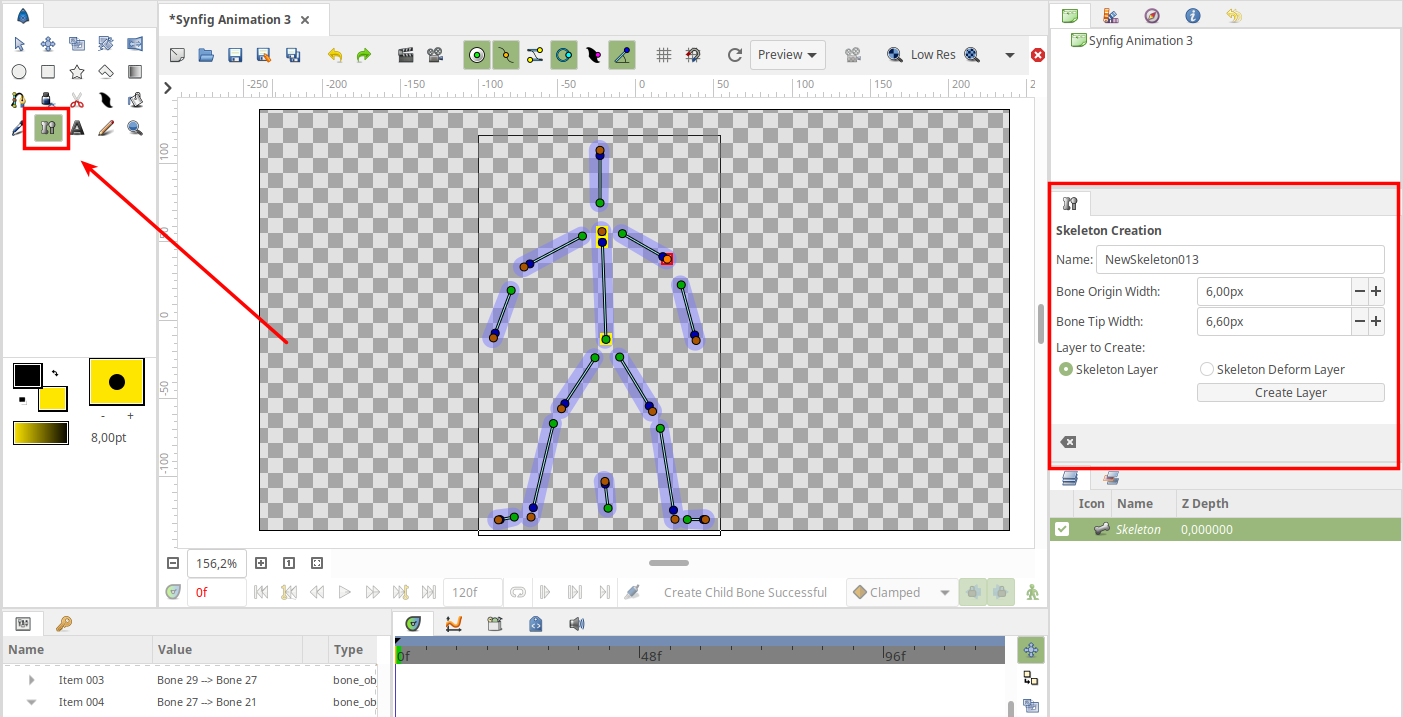Expand Item 003 in parameters list
1403x717 pixels.
tap(31, 680)
